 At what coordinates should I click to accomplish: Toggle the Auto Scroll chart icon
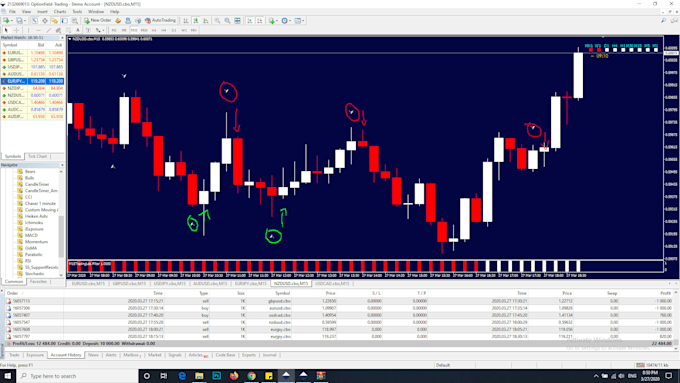tap(250, 20)
